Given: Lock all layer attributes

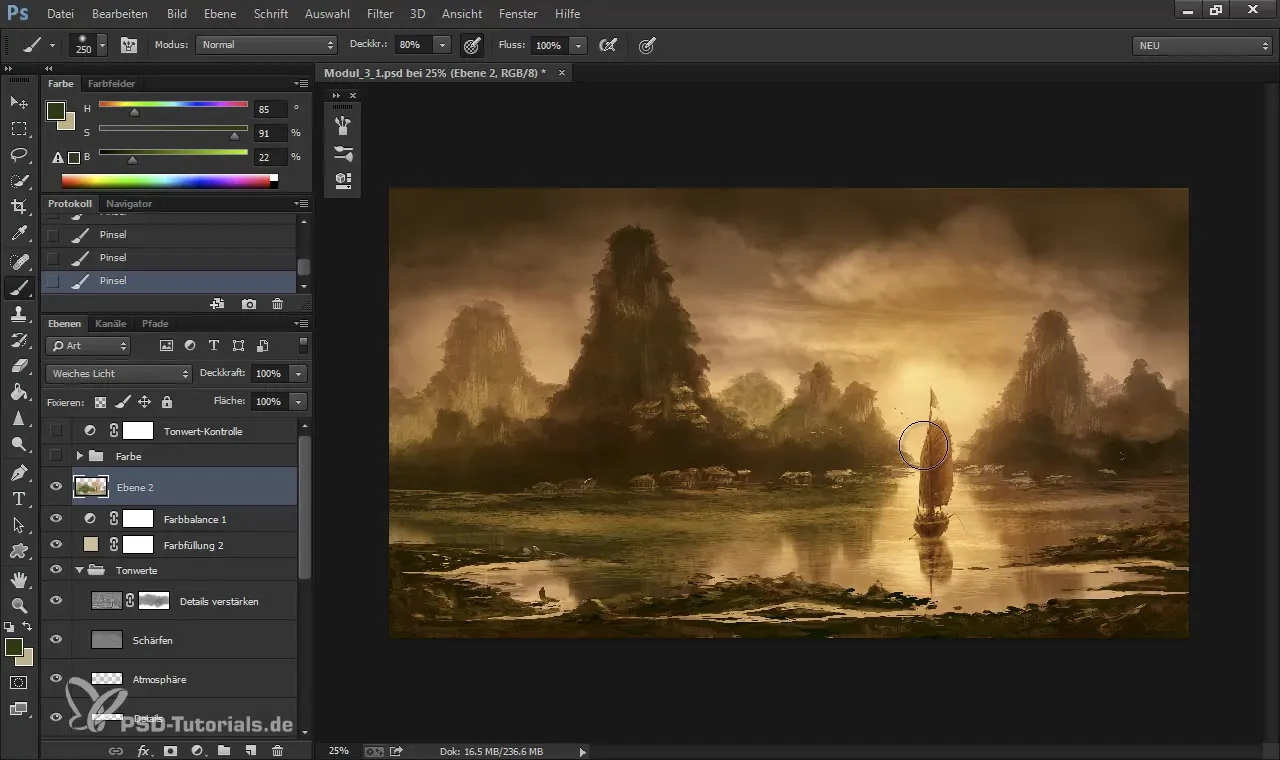Looking at the screenshot, I should coord(166,401).
